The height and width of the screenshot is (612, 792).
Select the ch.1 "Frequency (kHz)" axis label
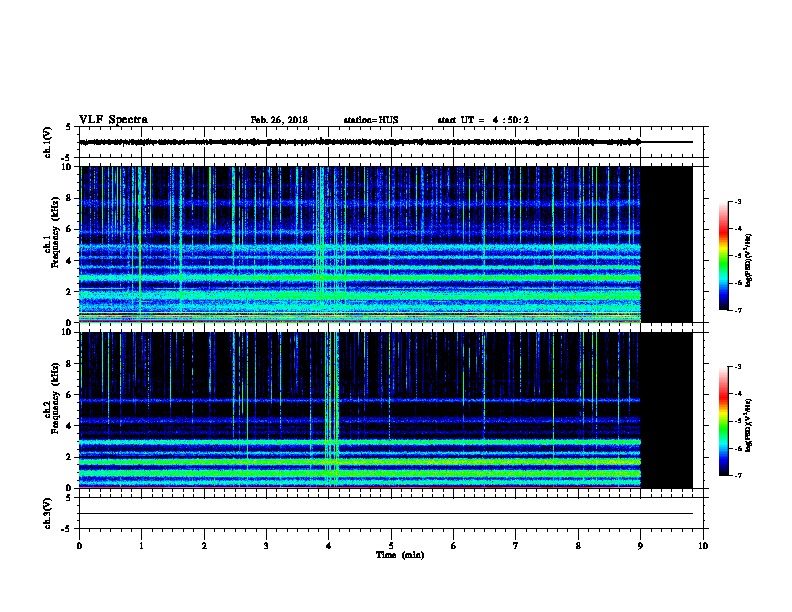point(55,233)
